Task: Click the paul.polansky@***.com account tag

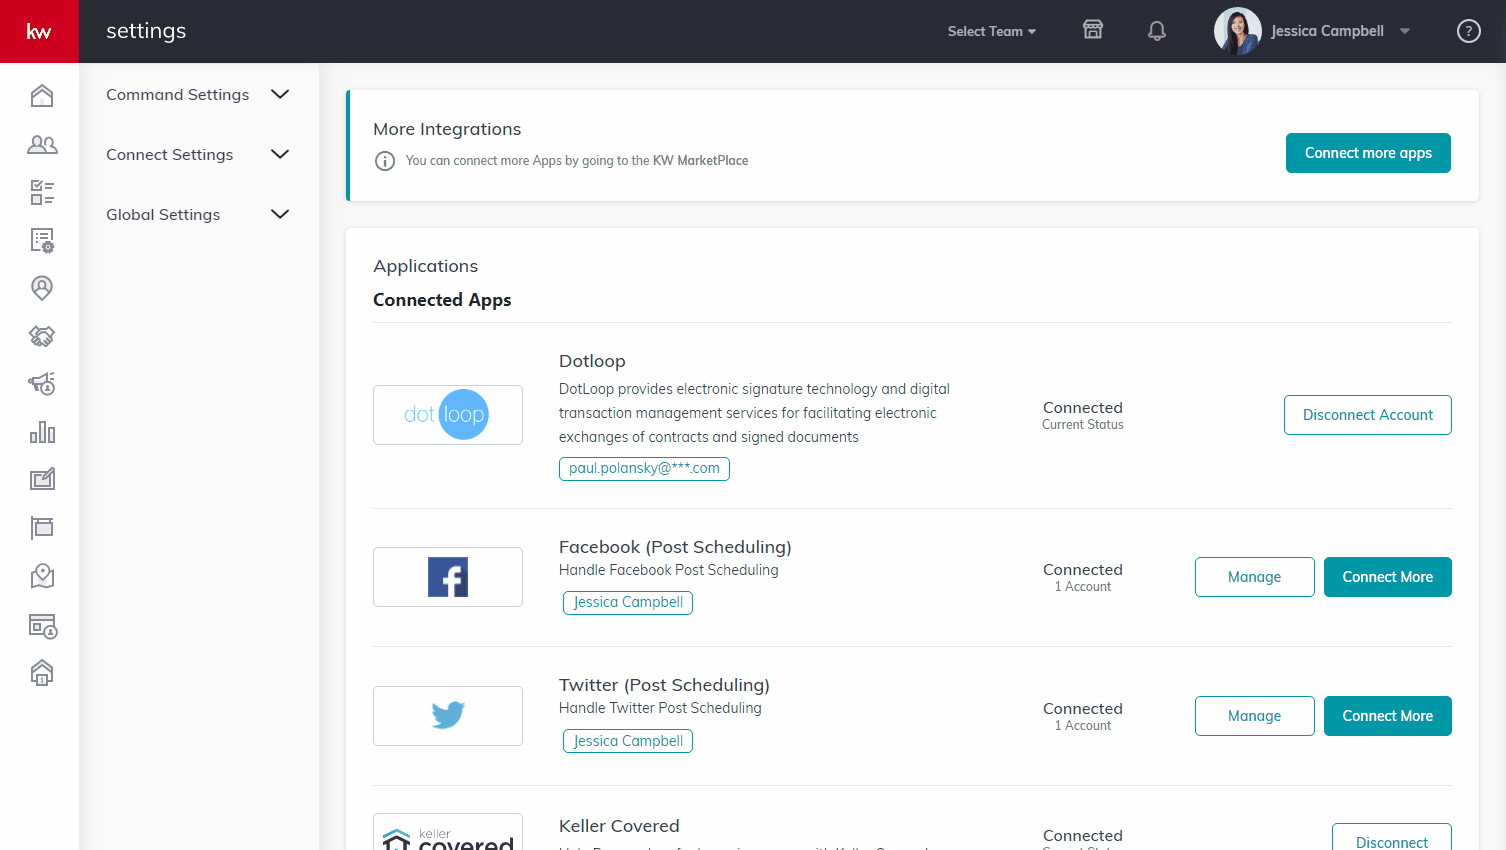Action: (644, 469)
